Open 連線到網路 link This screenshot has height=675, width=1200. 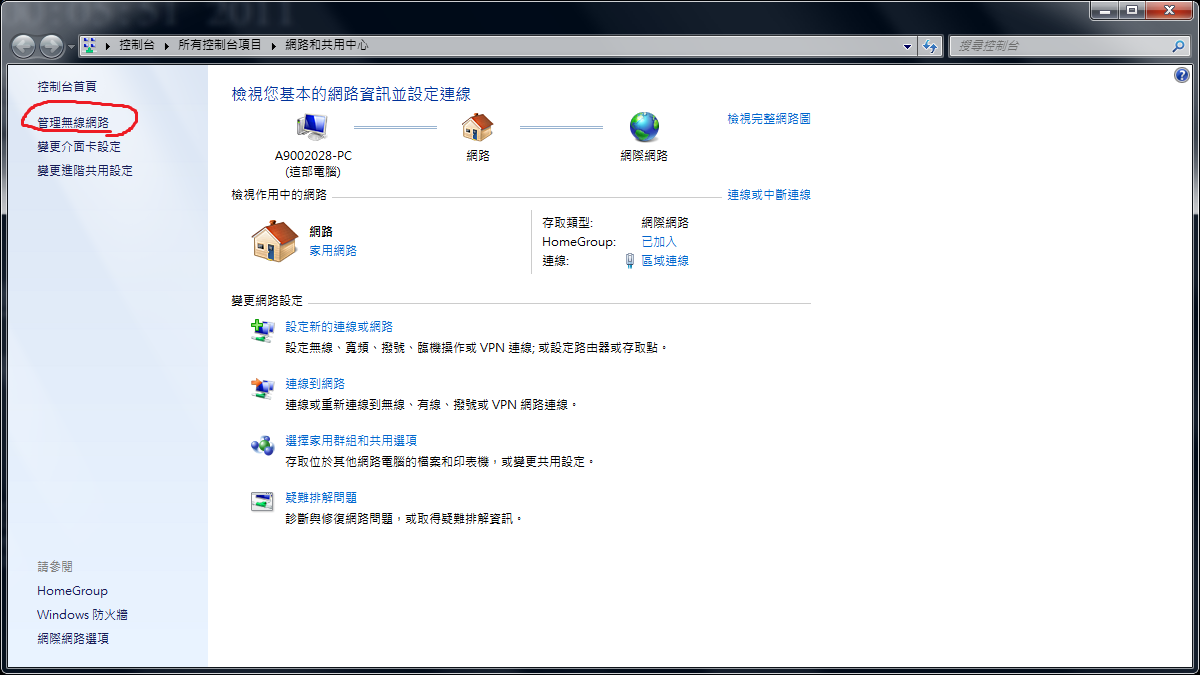(315, 384)
